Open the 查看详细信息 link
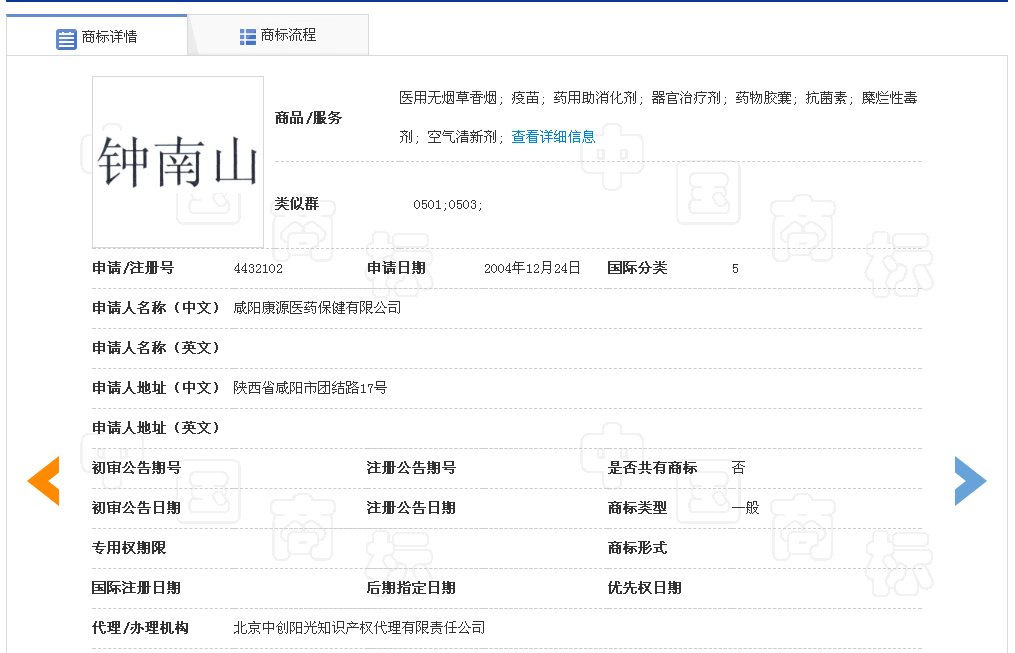1015x653 pixels. pos(553,137)
